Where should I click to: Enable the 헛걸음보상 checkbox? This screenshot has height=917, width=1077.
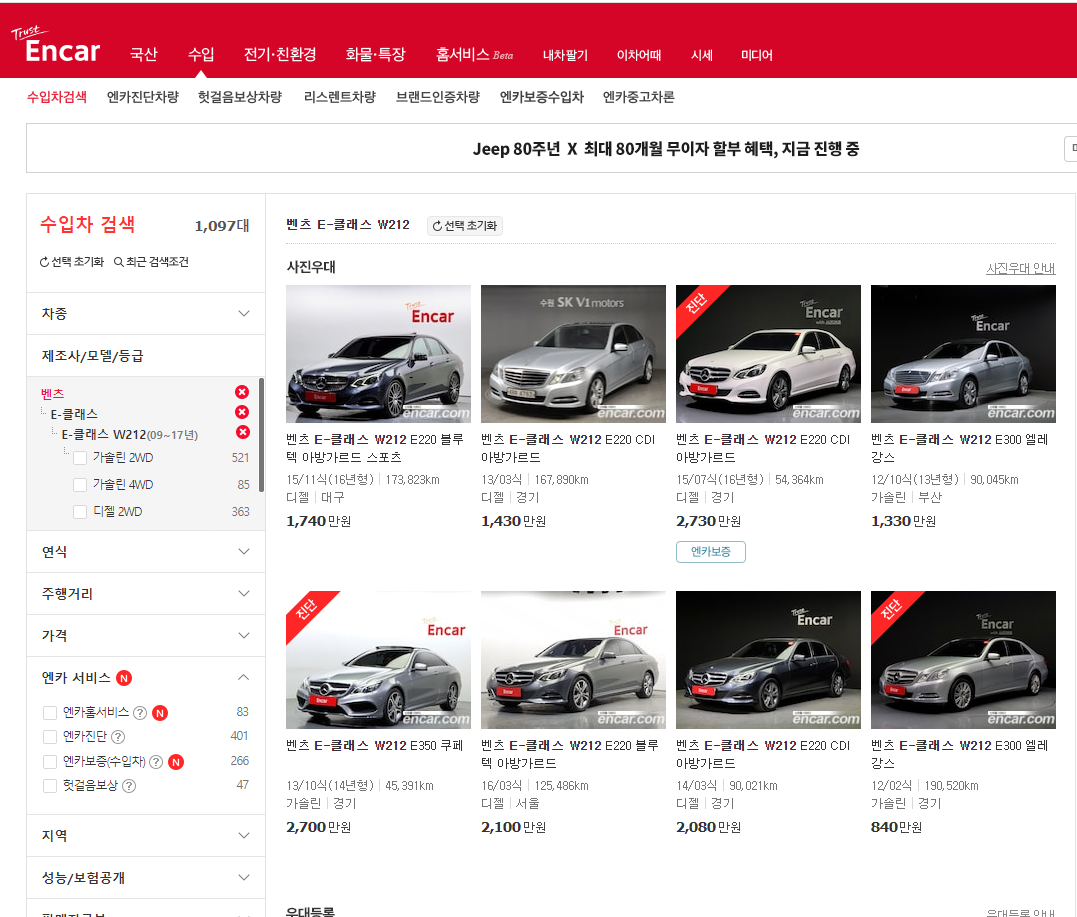(49, 786)
